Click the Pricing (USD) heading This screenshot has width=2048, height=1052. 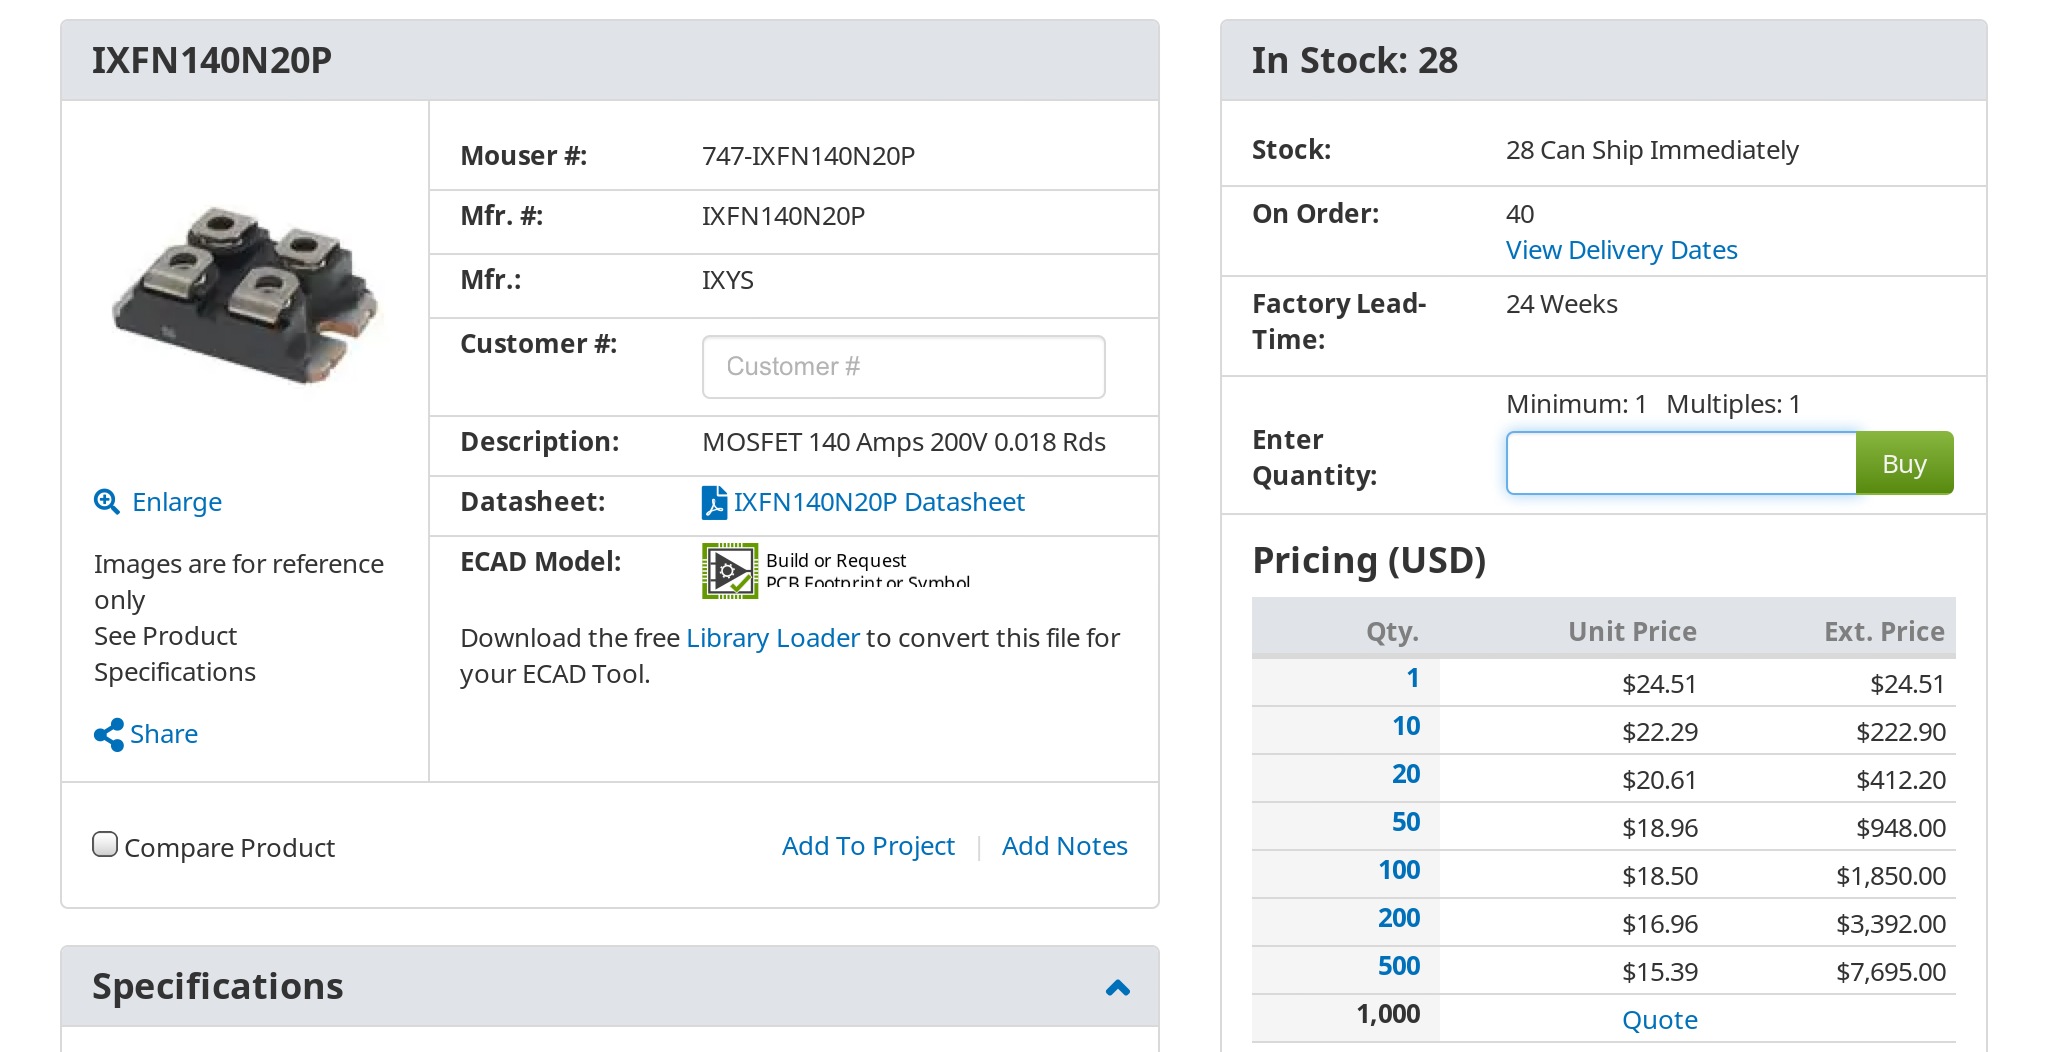point(1369,560)
